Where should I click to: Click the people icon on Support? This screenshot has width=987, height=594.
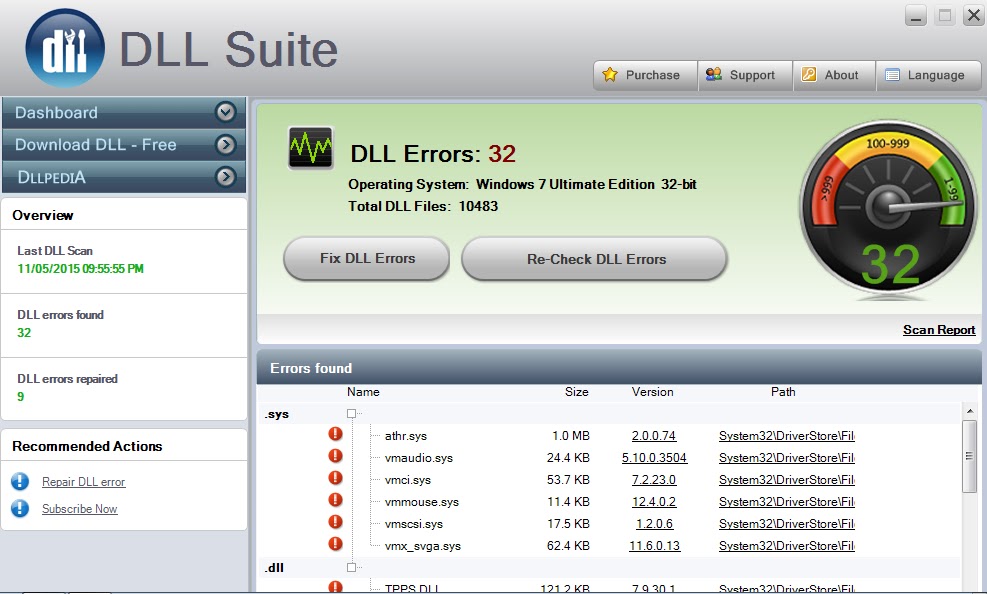coord(713,74)
